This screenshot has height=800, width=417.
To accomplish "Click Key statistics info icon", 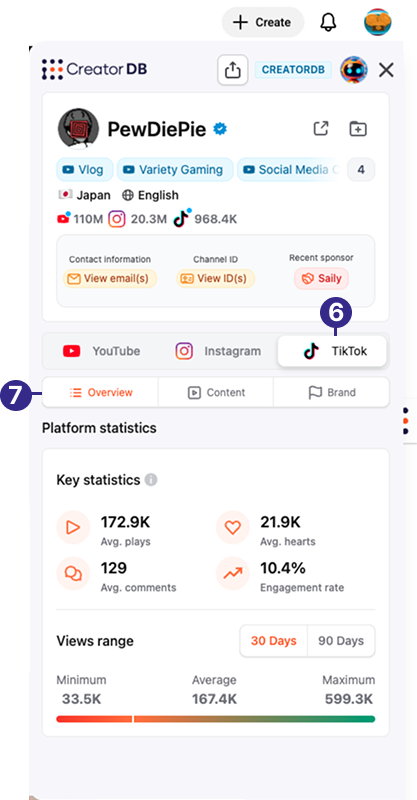I will pyautogui.click(x=151, y=480).
